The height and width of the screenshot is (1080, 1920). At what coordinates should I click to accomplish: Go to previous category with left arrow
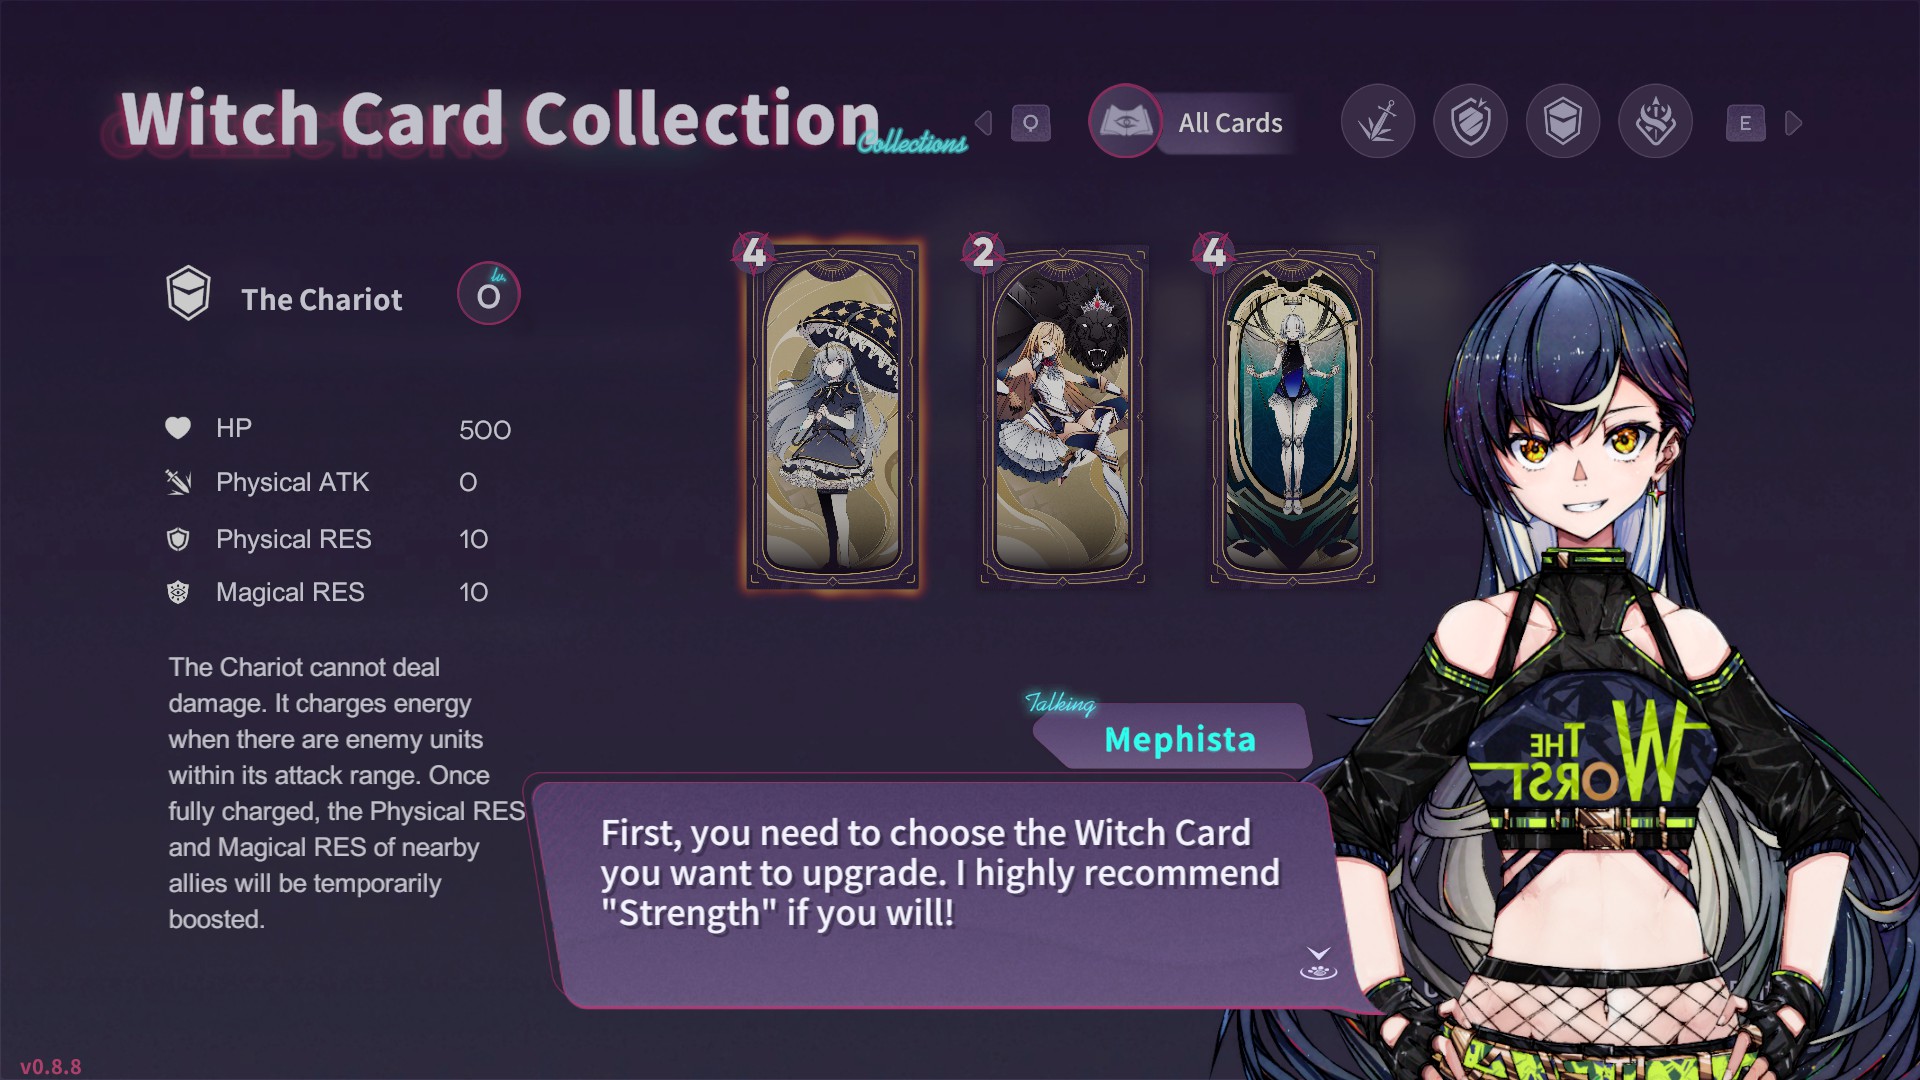pos(984,123)
